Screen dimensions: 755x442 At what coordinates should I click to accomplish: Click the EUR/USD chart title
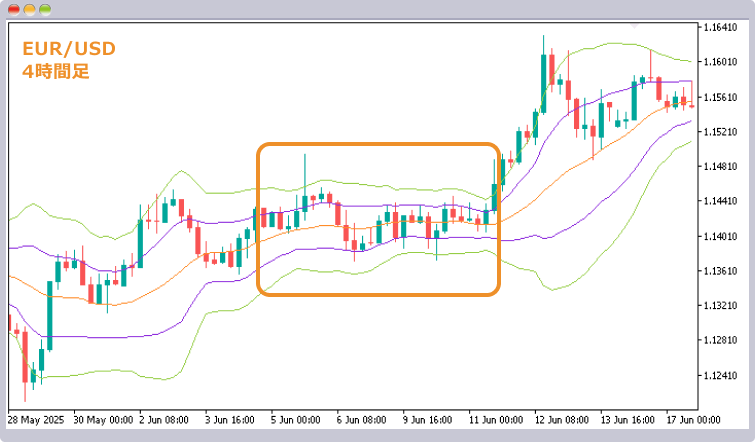[x=68, y=48]
